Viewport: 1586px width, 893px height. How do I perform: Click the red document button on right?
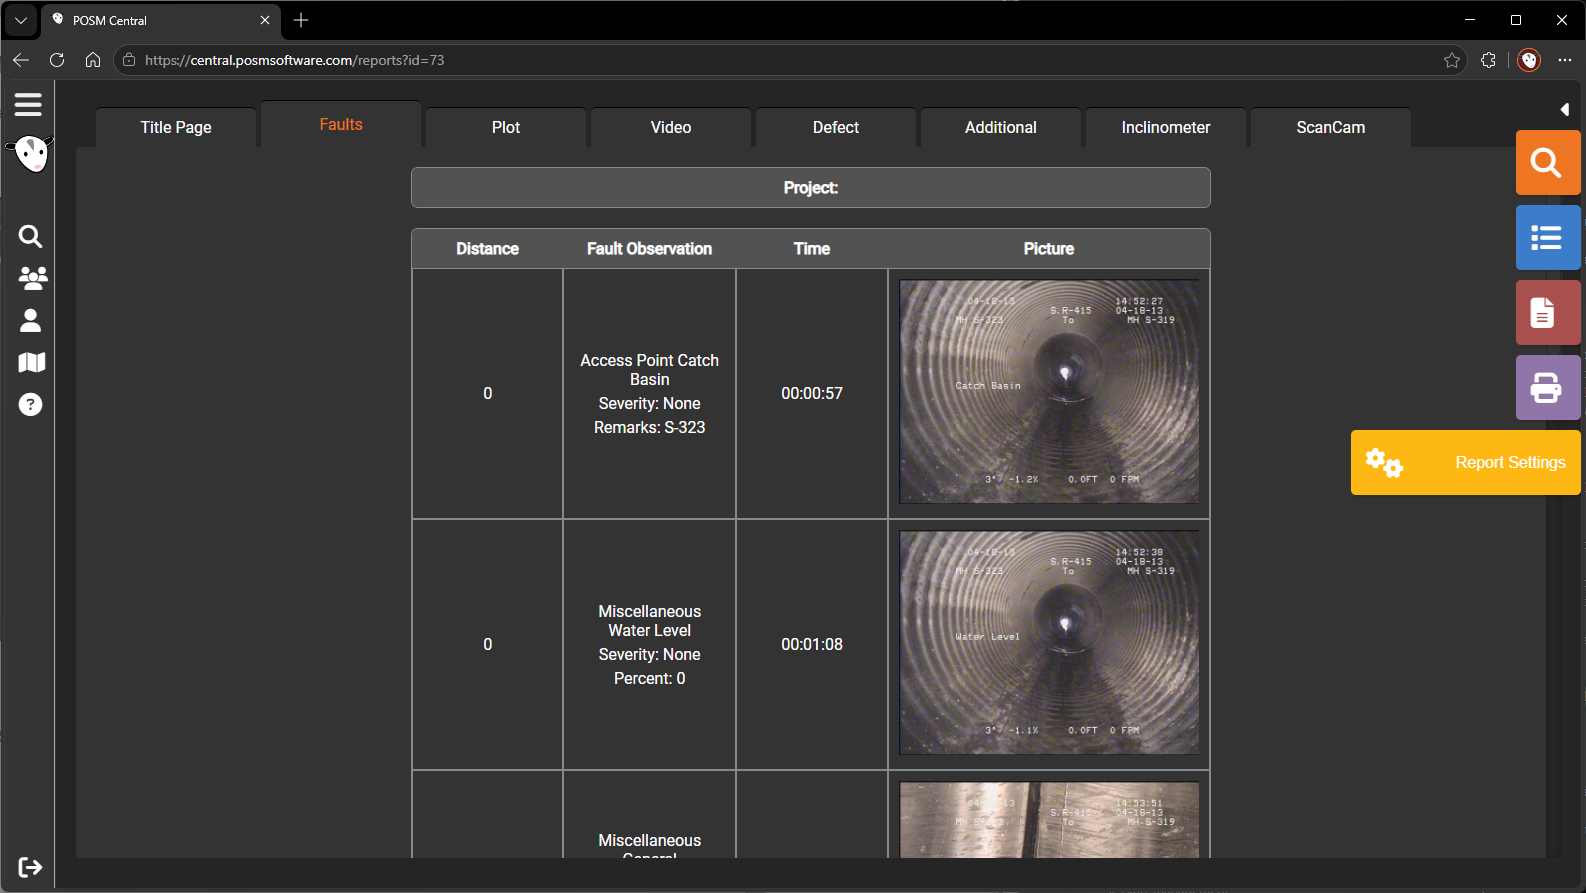tap(1547, 312)
